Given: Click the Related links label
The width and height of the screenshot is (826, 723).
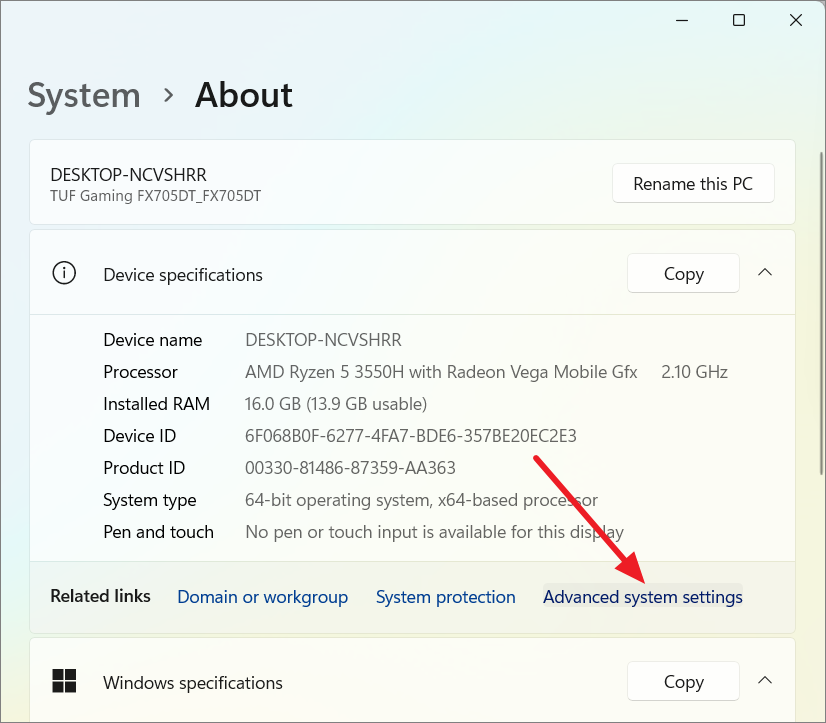Looking at the screenshot, I should tap(100, 596).
